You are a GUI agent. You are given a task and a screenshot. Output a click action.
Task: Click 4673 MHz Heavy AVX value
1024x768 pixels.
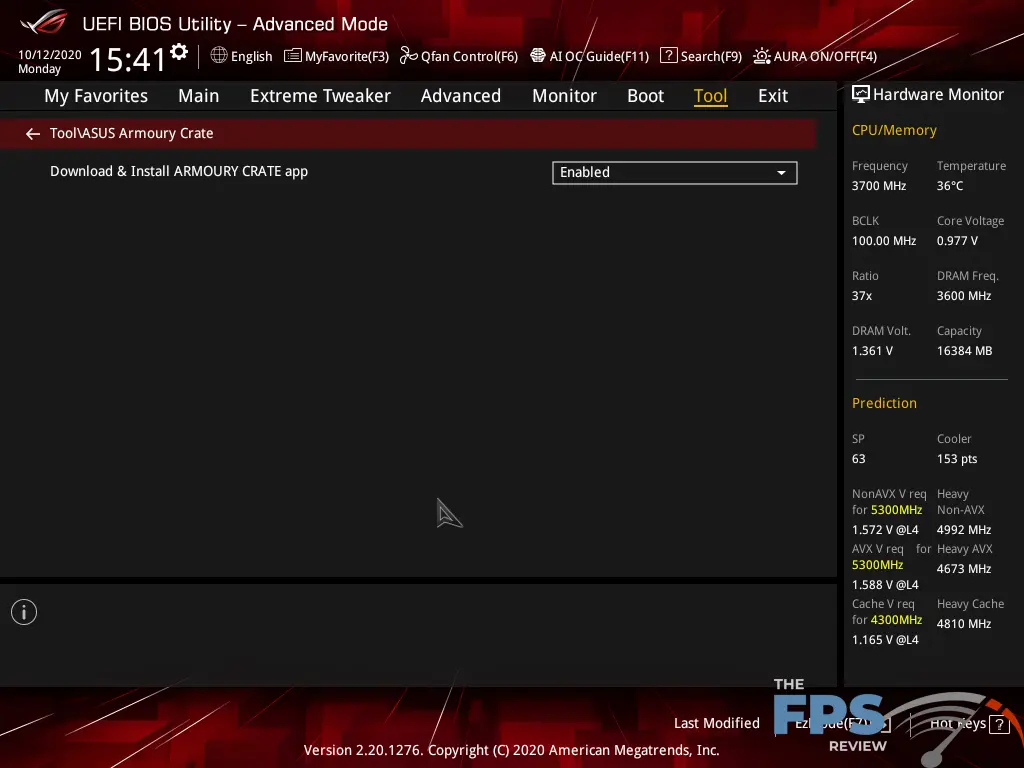click(963, 569)
